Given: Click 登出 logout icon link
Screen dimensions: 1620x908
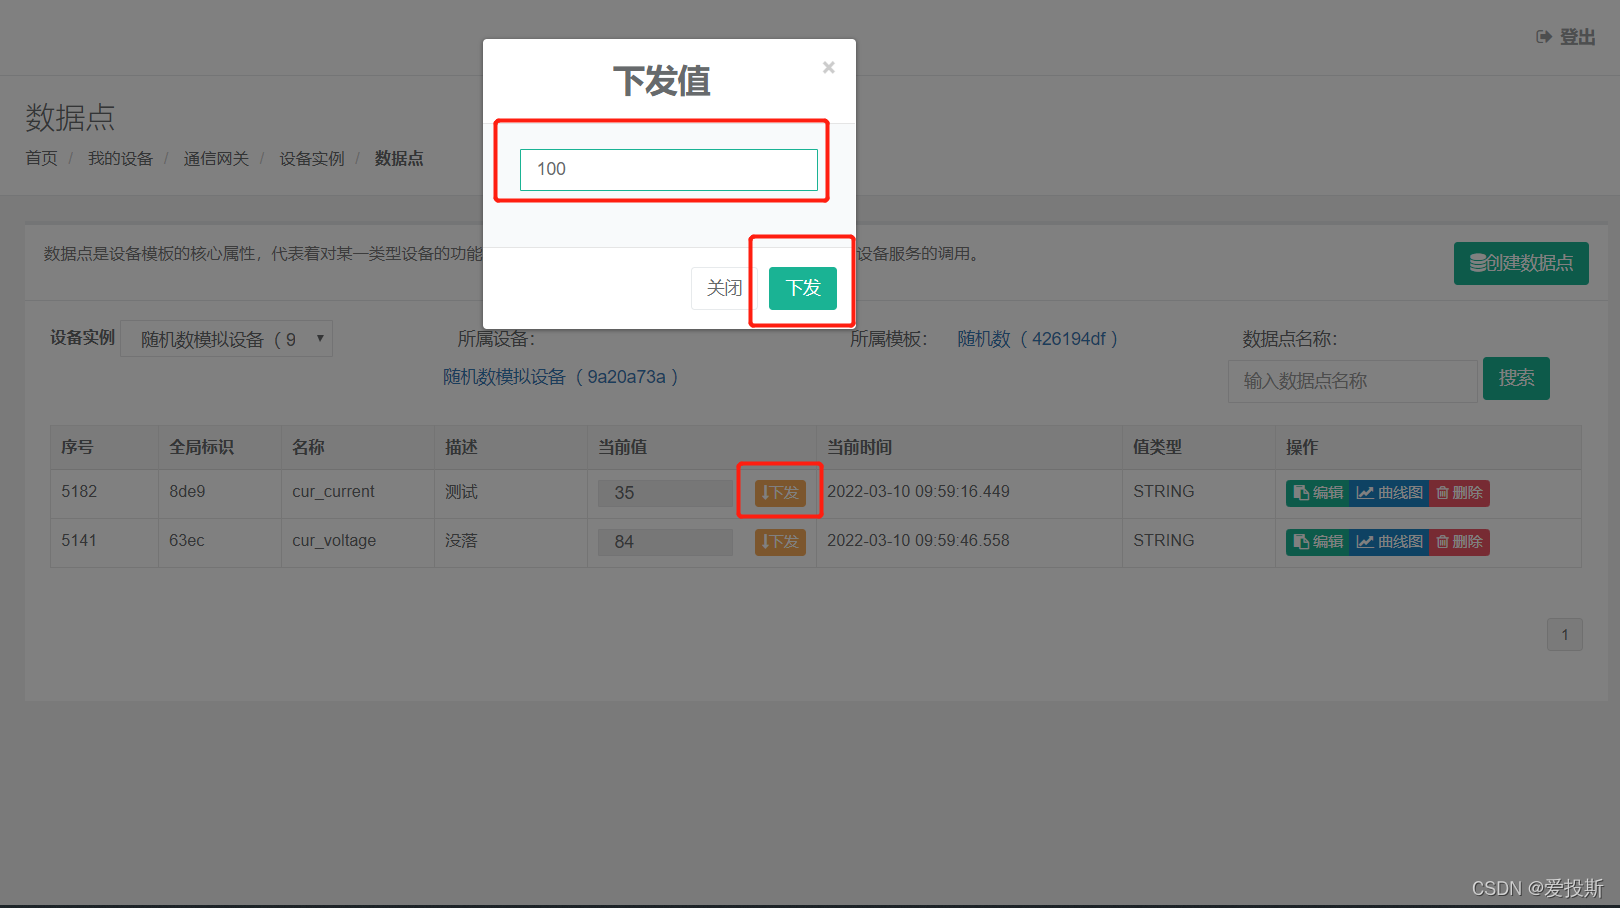Looking at the screenshot, I should tap(1565, 37).
